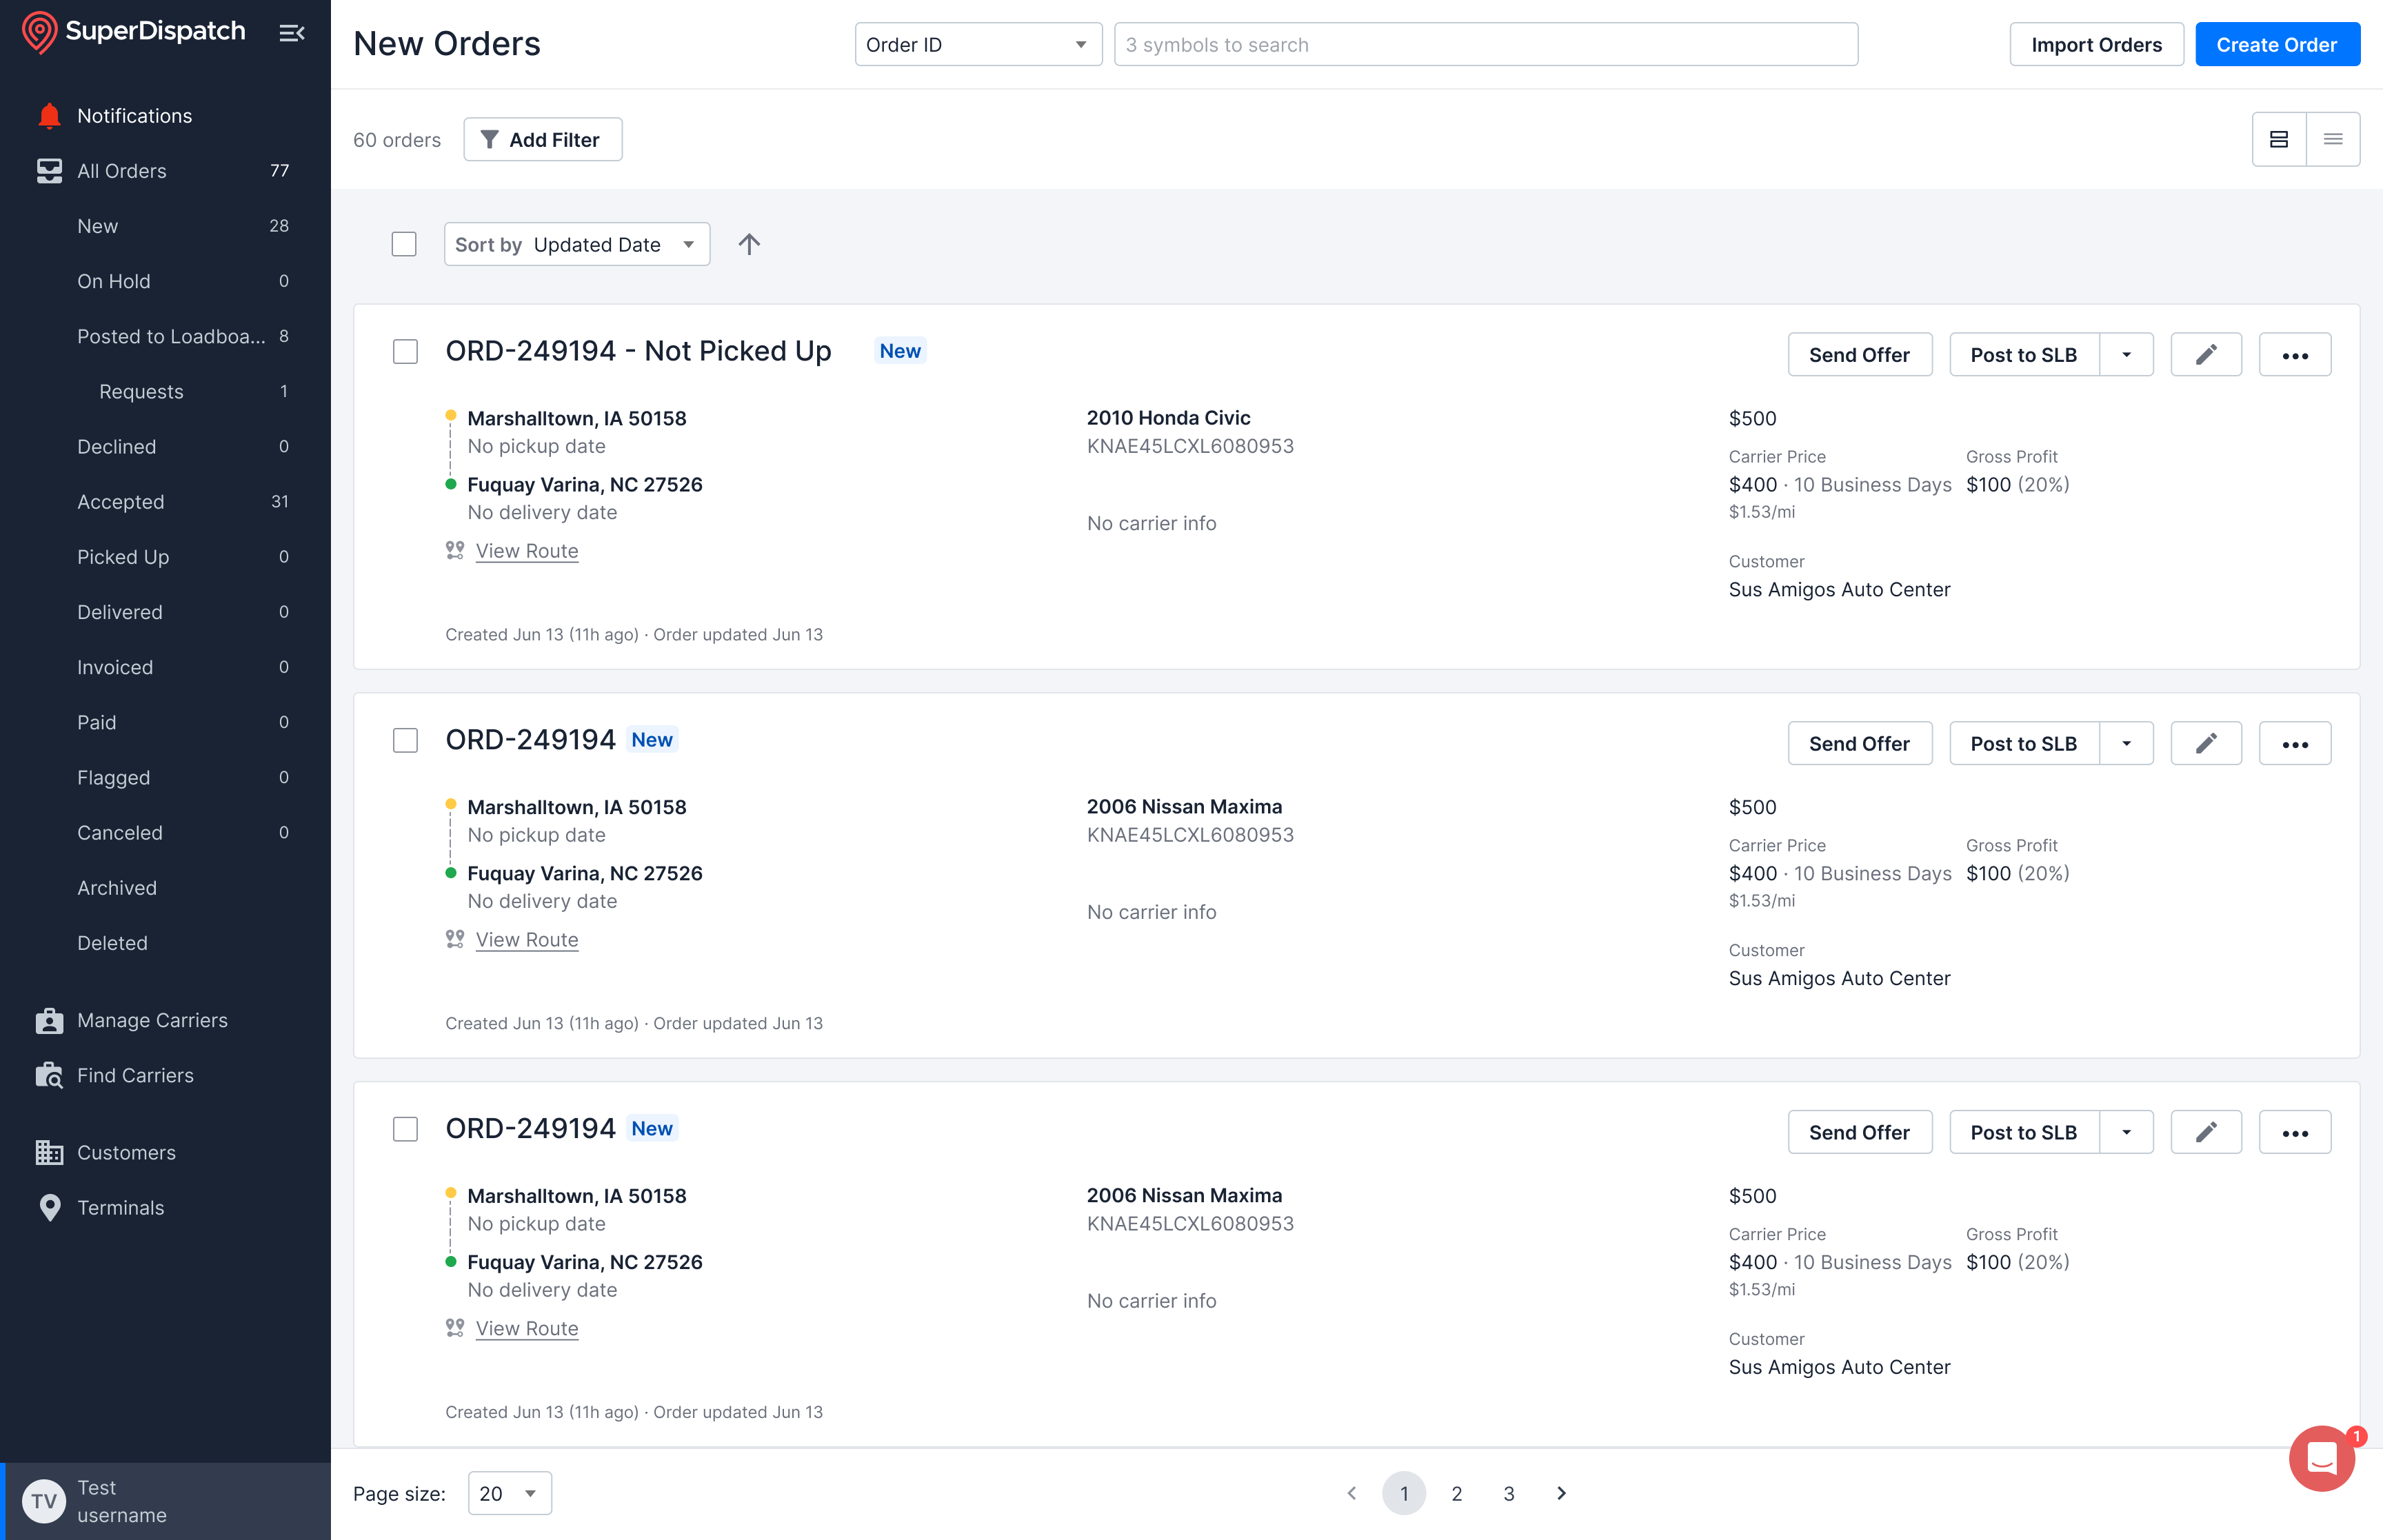Screen dimensions: 2383x1540
Task: Check the Not Picked Up order checkbox
Action: click(x=405, y=351)
